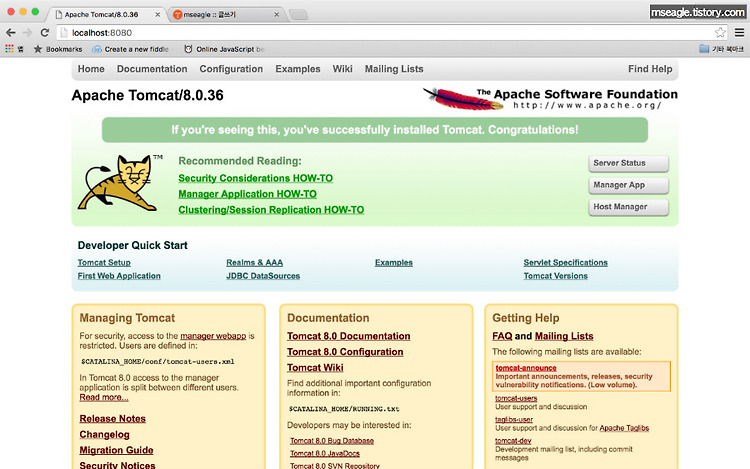Open the Realms & AAA link
Screen dimensions: 750x469
254,262
